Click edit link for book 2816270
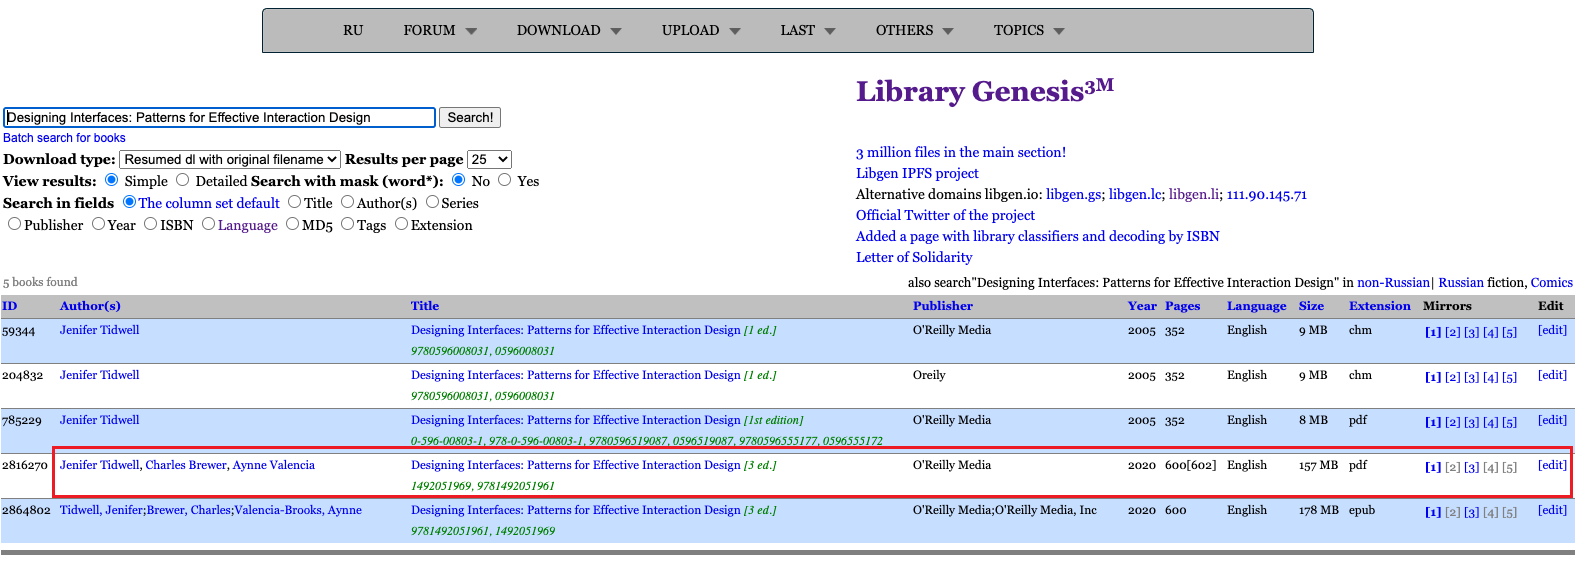Viewport: 1575px width, 567px height. point(1552,465)
